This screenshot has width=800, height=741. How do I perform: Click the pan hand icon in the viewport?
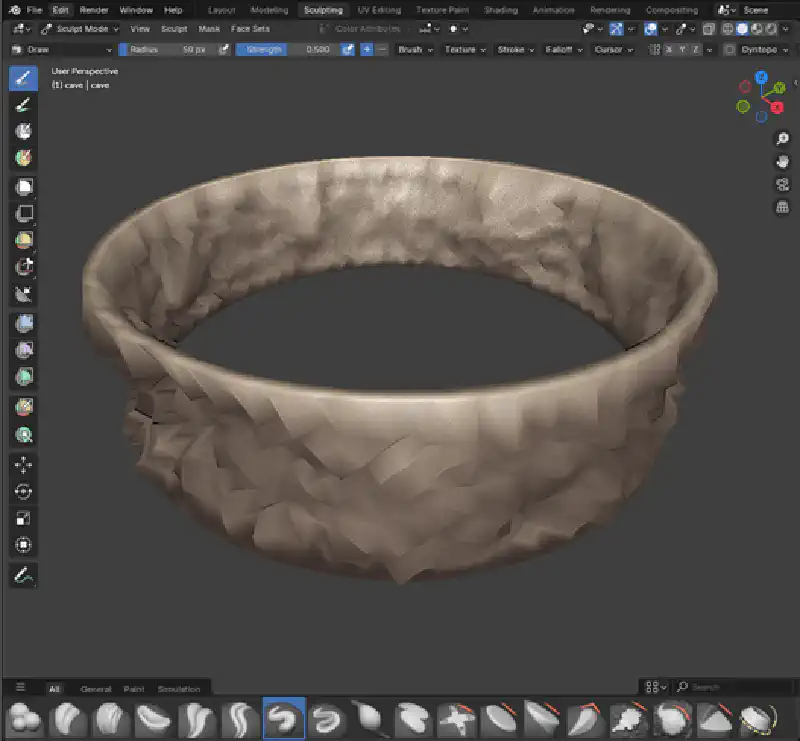coord(782,160)
